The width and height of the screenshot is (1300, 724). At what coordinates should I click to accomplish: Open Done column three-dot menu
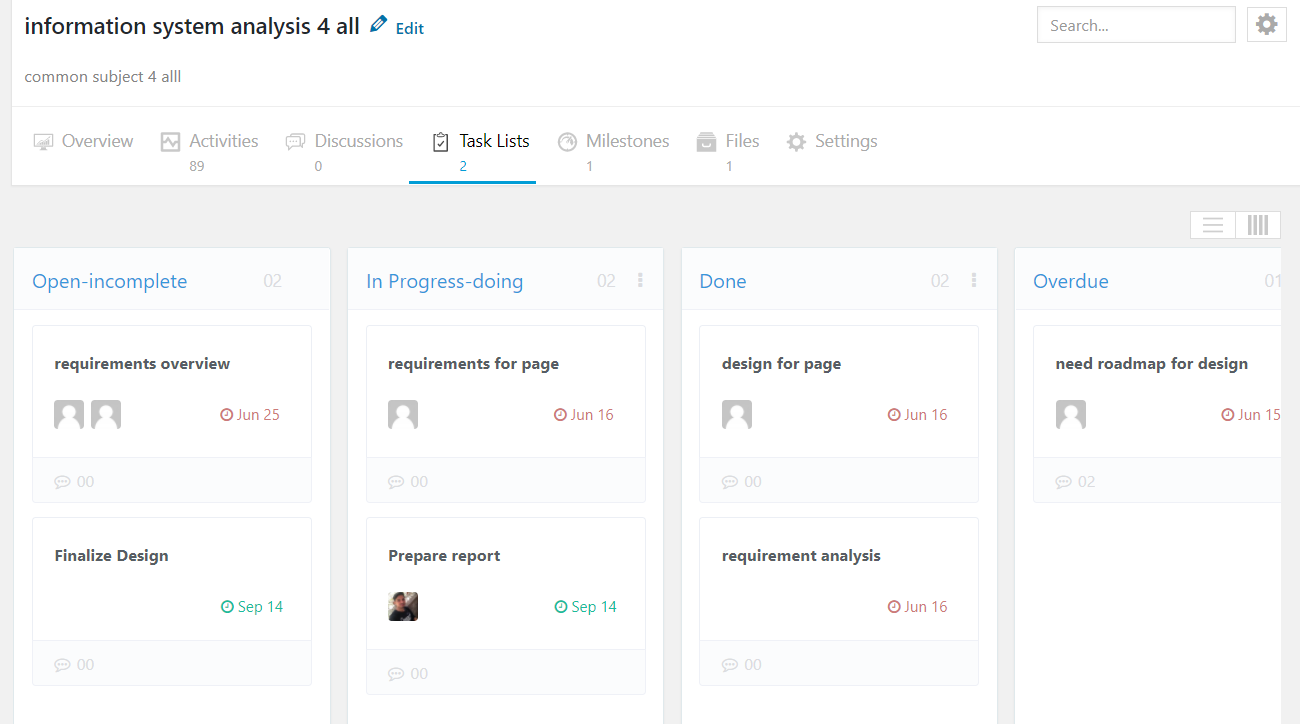point(974,281)
